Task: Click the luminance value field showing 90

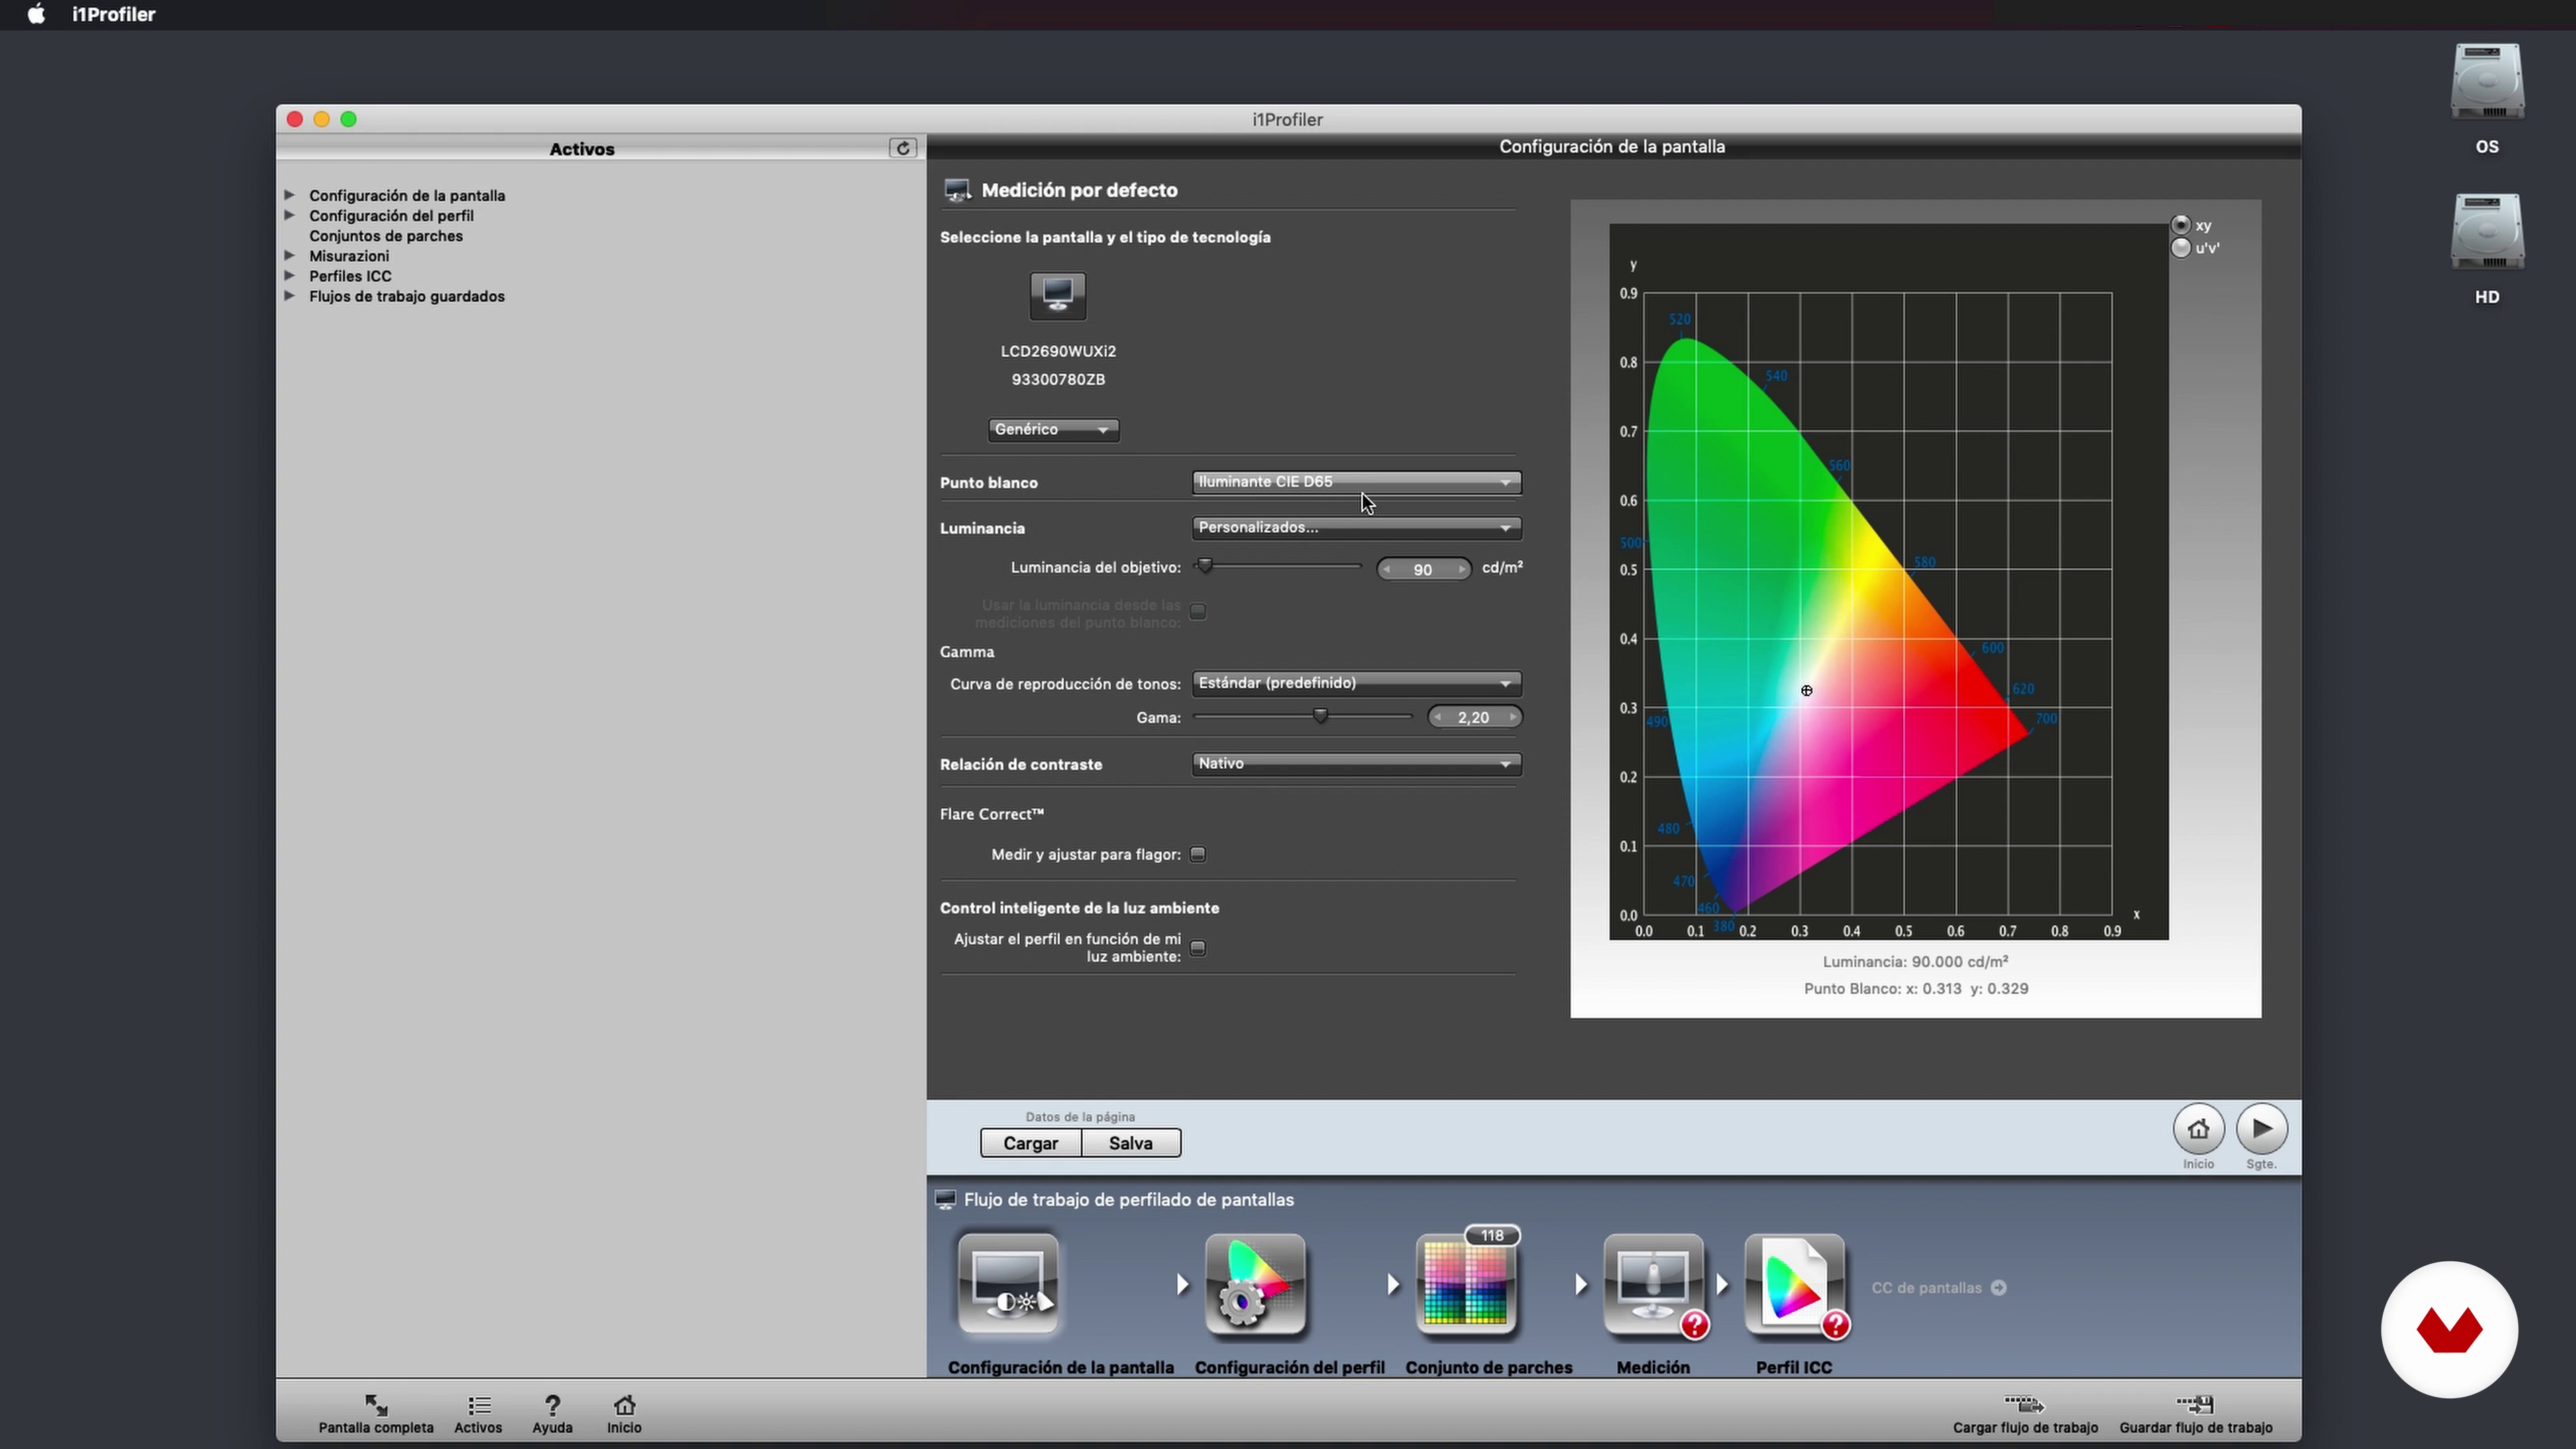Action: (1423, 569)
